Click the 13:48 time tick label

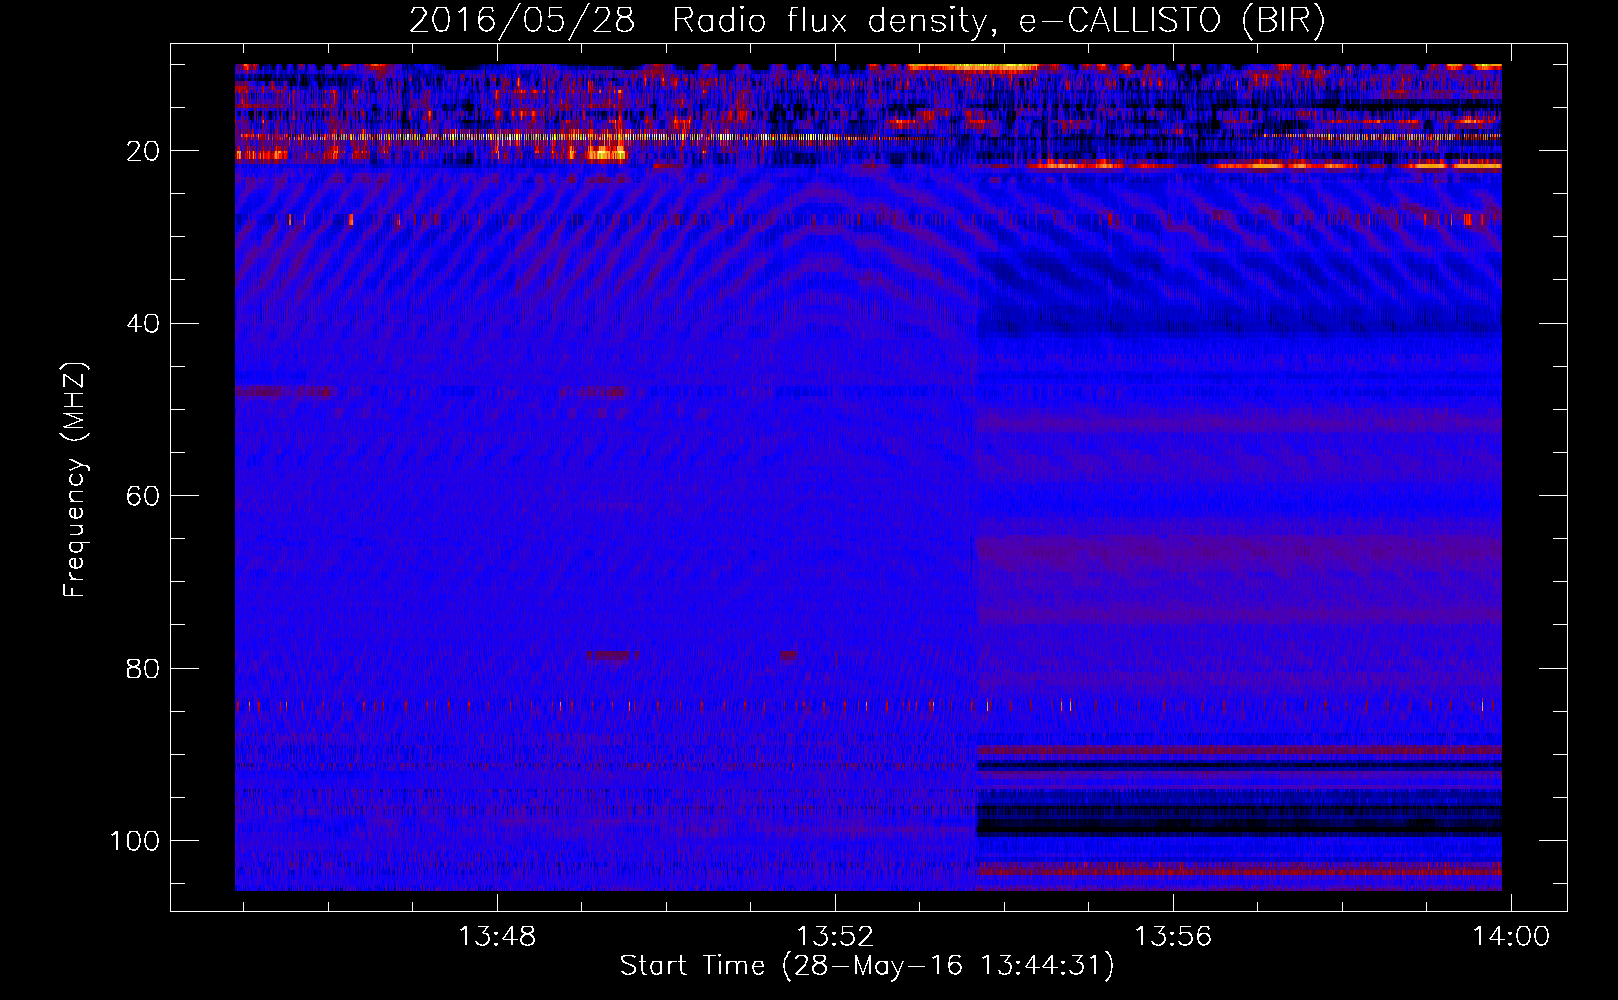point(497,936)
